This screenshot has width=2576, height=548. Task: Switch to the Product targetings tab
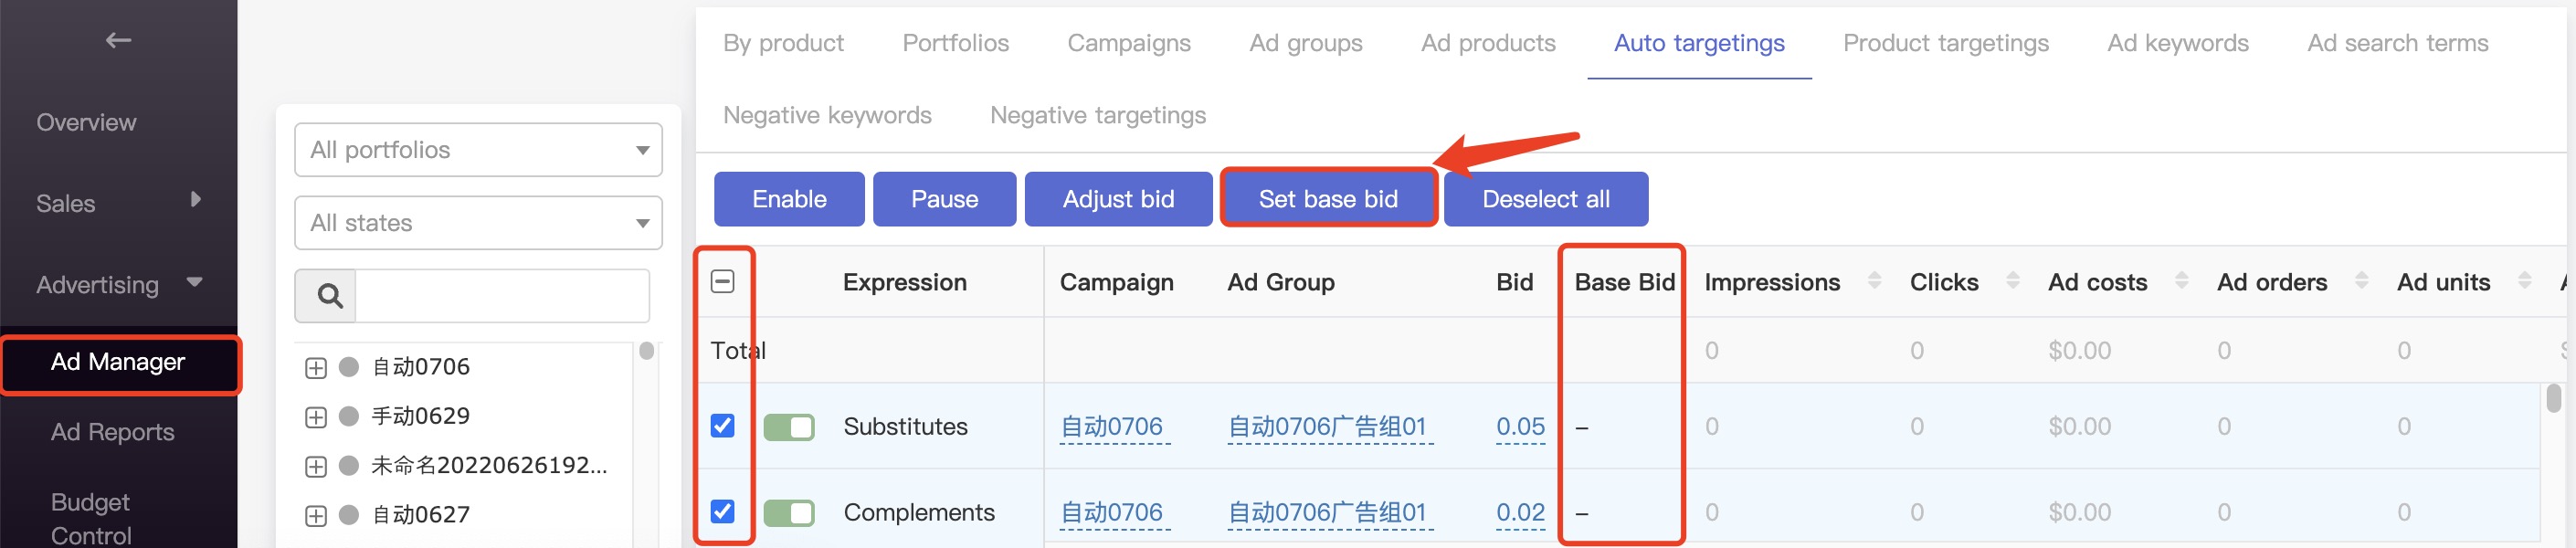(x=1945, y=43)
